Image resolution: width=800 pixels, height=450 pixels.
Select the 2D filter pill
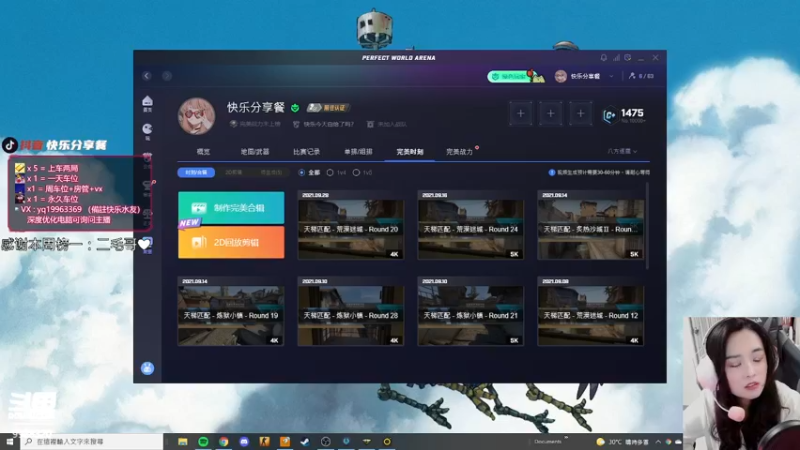(234, 172)
